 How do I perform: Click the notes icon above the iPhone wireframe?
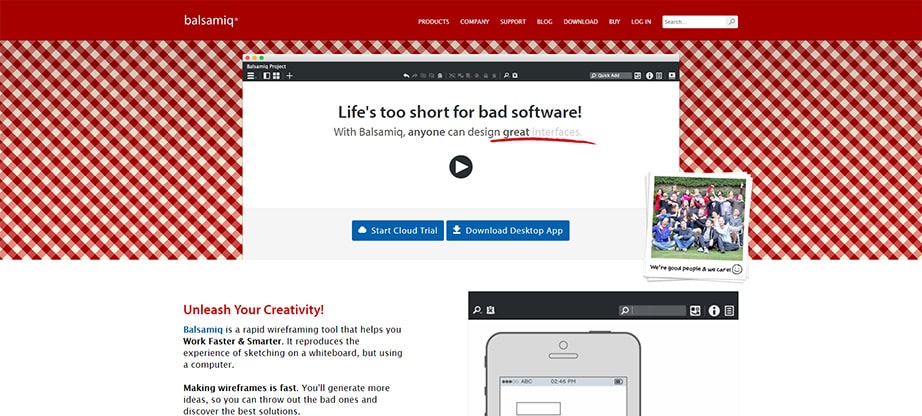click(x=729, y=311)
